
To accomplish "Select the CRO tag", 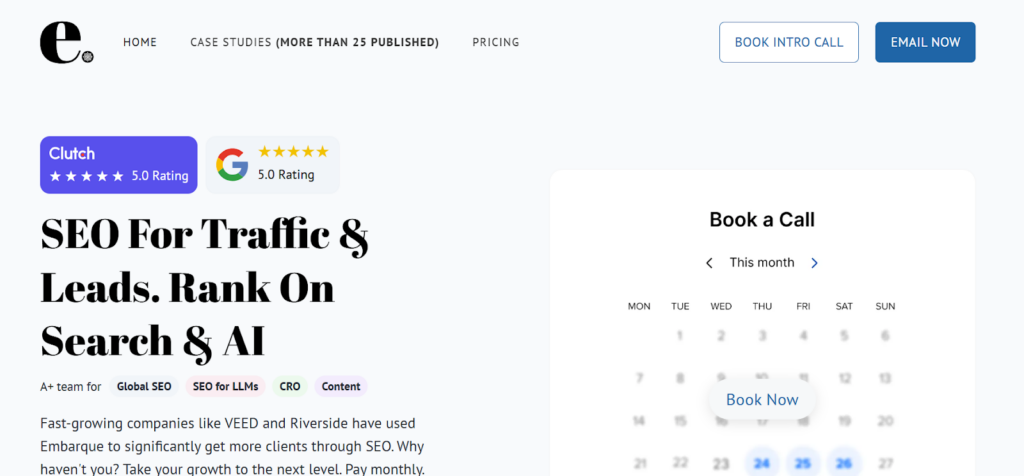I will [290, 386].
